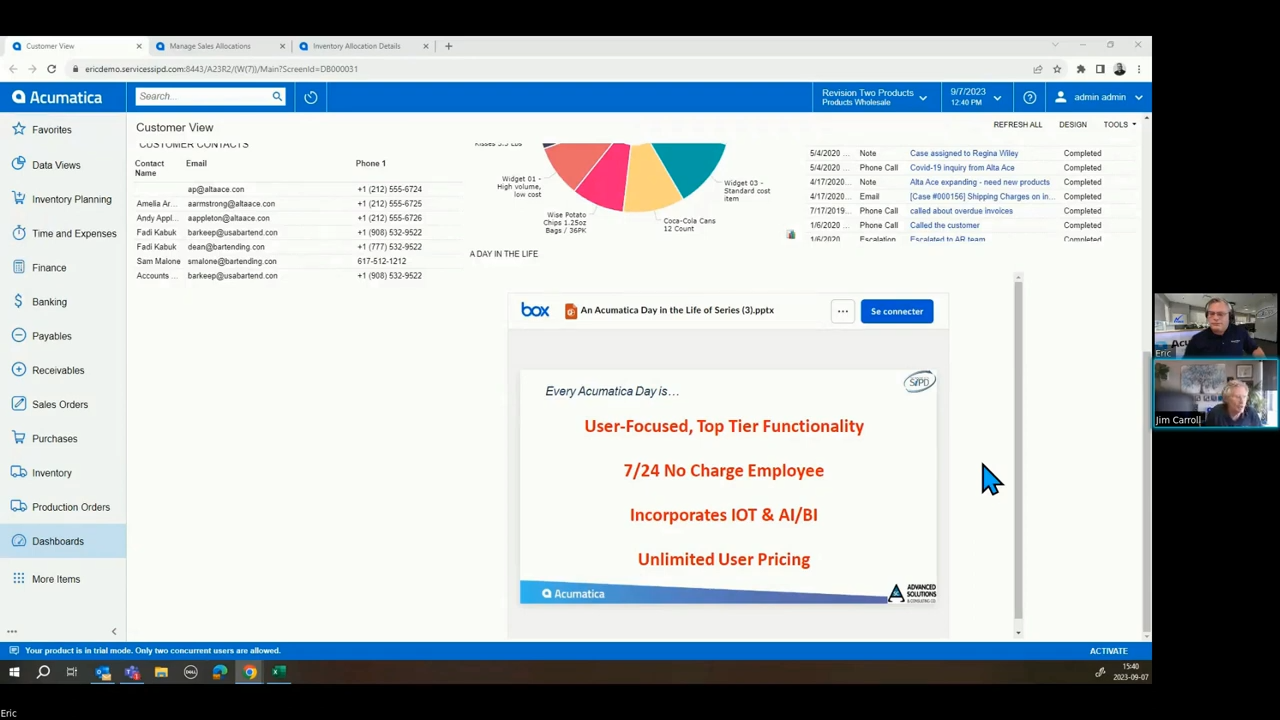Open Chrome three-dot menu
This screenshot has height=720, width=1280.
point(1139,69)
